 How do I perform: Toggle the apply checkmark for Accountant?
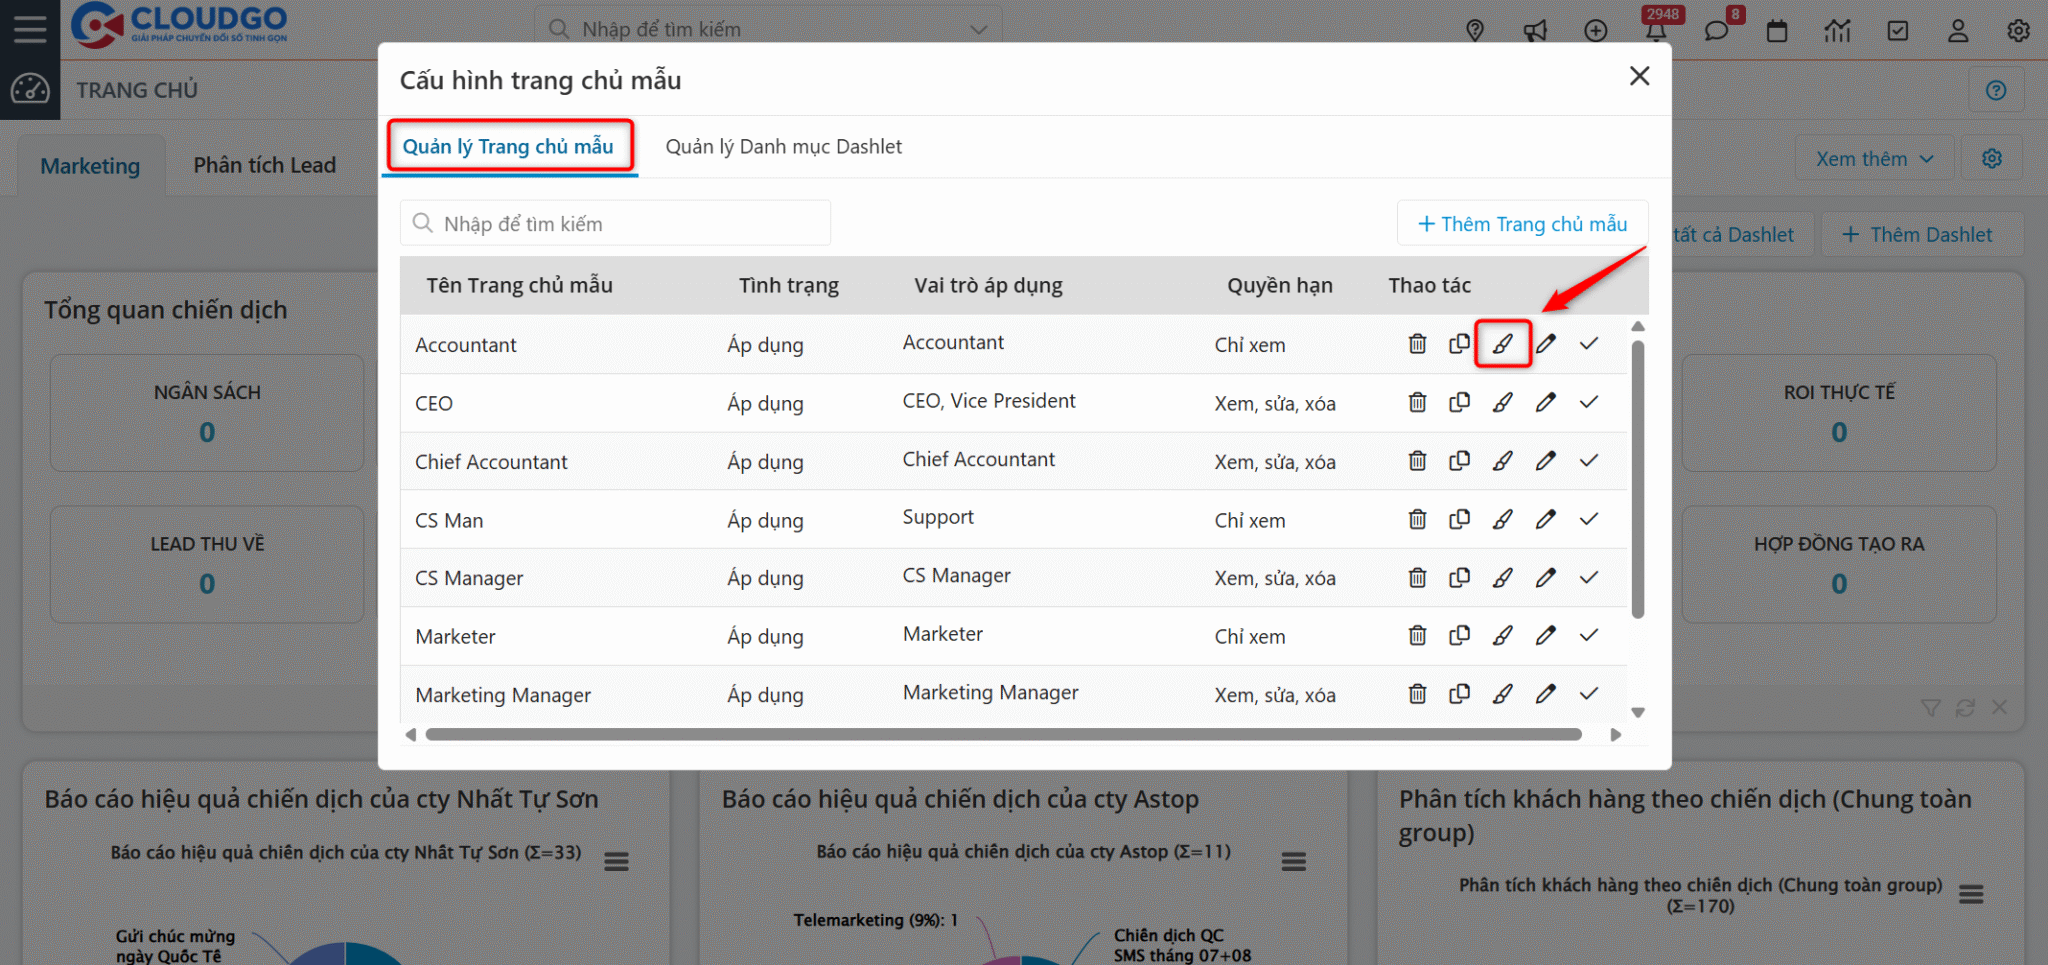(1589, 344)
